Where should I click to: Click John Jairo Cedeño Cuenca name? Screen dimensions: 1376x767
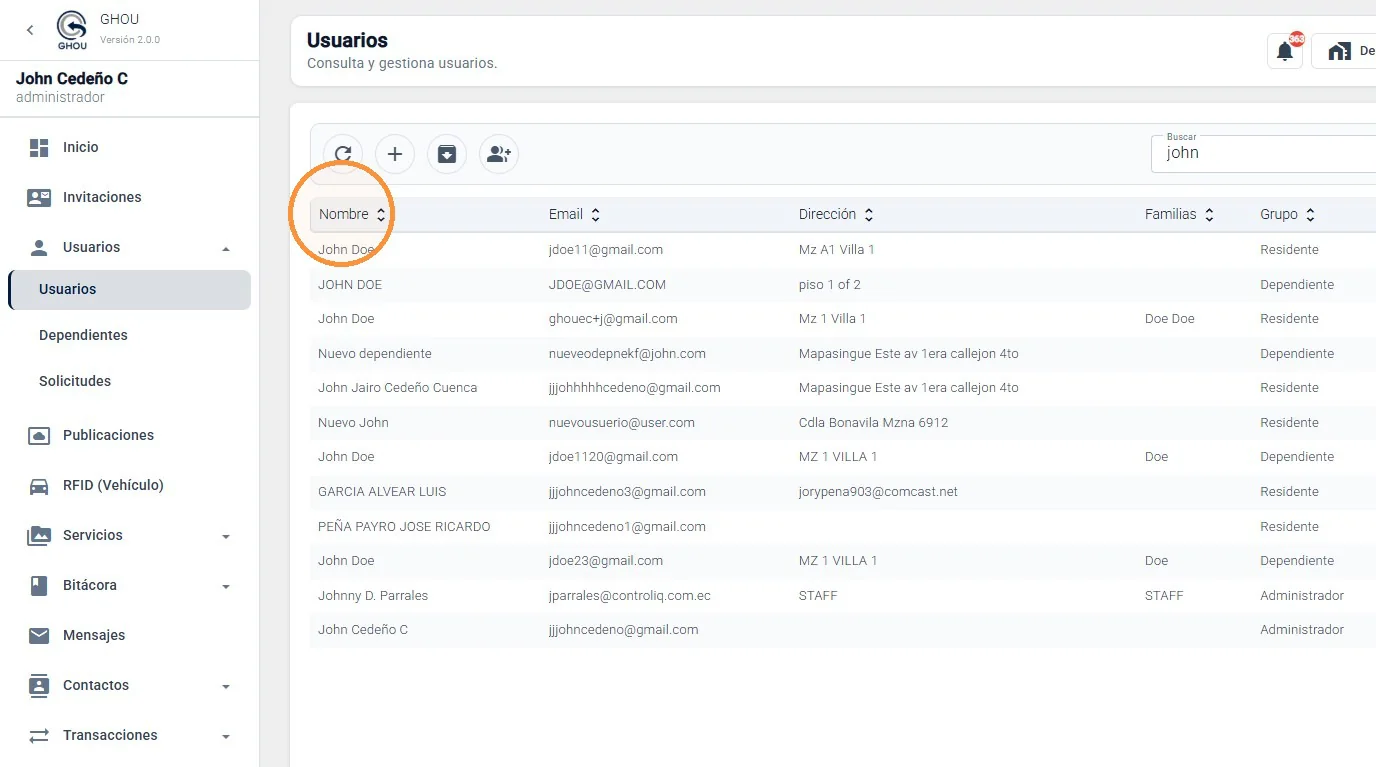click(397, 388)
